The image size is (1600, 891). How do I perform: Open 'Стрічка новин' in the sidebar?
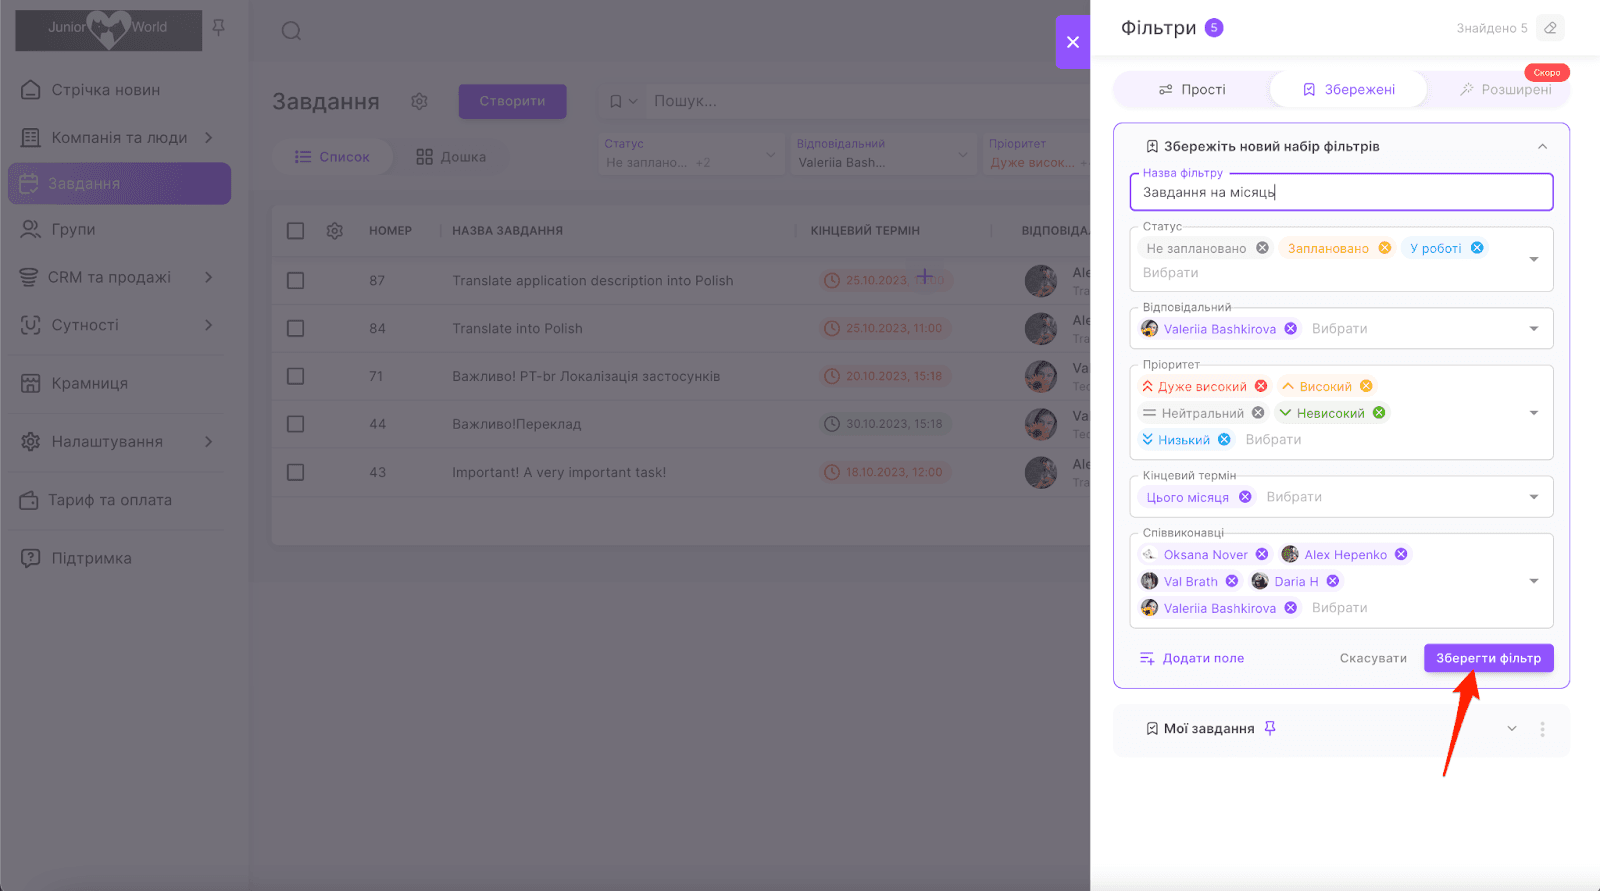click(106, 90)
